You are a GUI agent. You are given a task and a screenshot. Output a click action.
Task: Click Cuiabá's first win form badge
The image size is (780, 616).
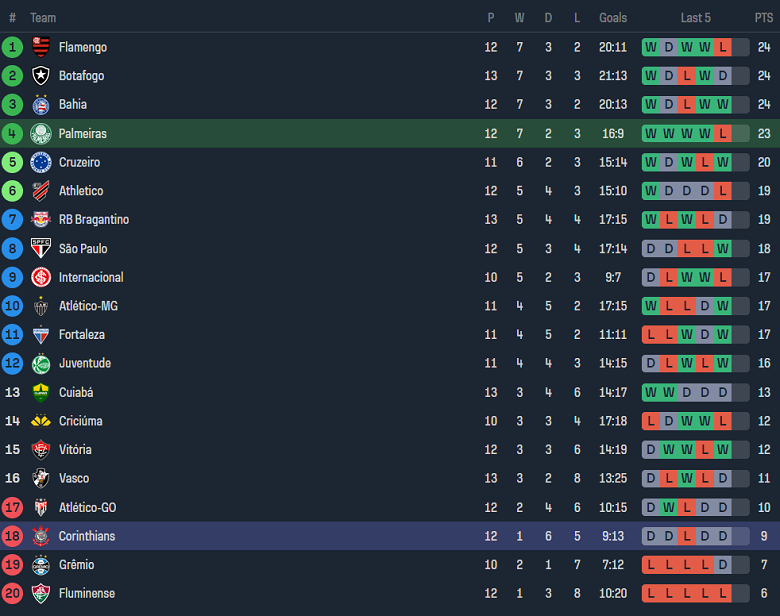[651, 392]
